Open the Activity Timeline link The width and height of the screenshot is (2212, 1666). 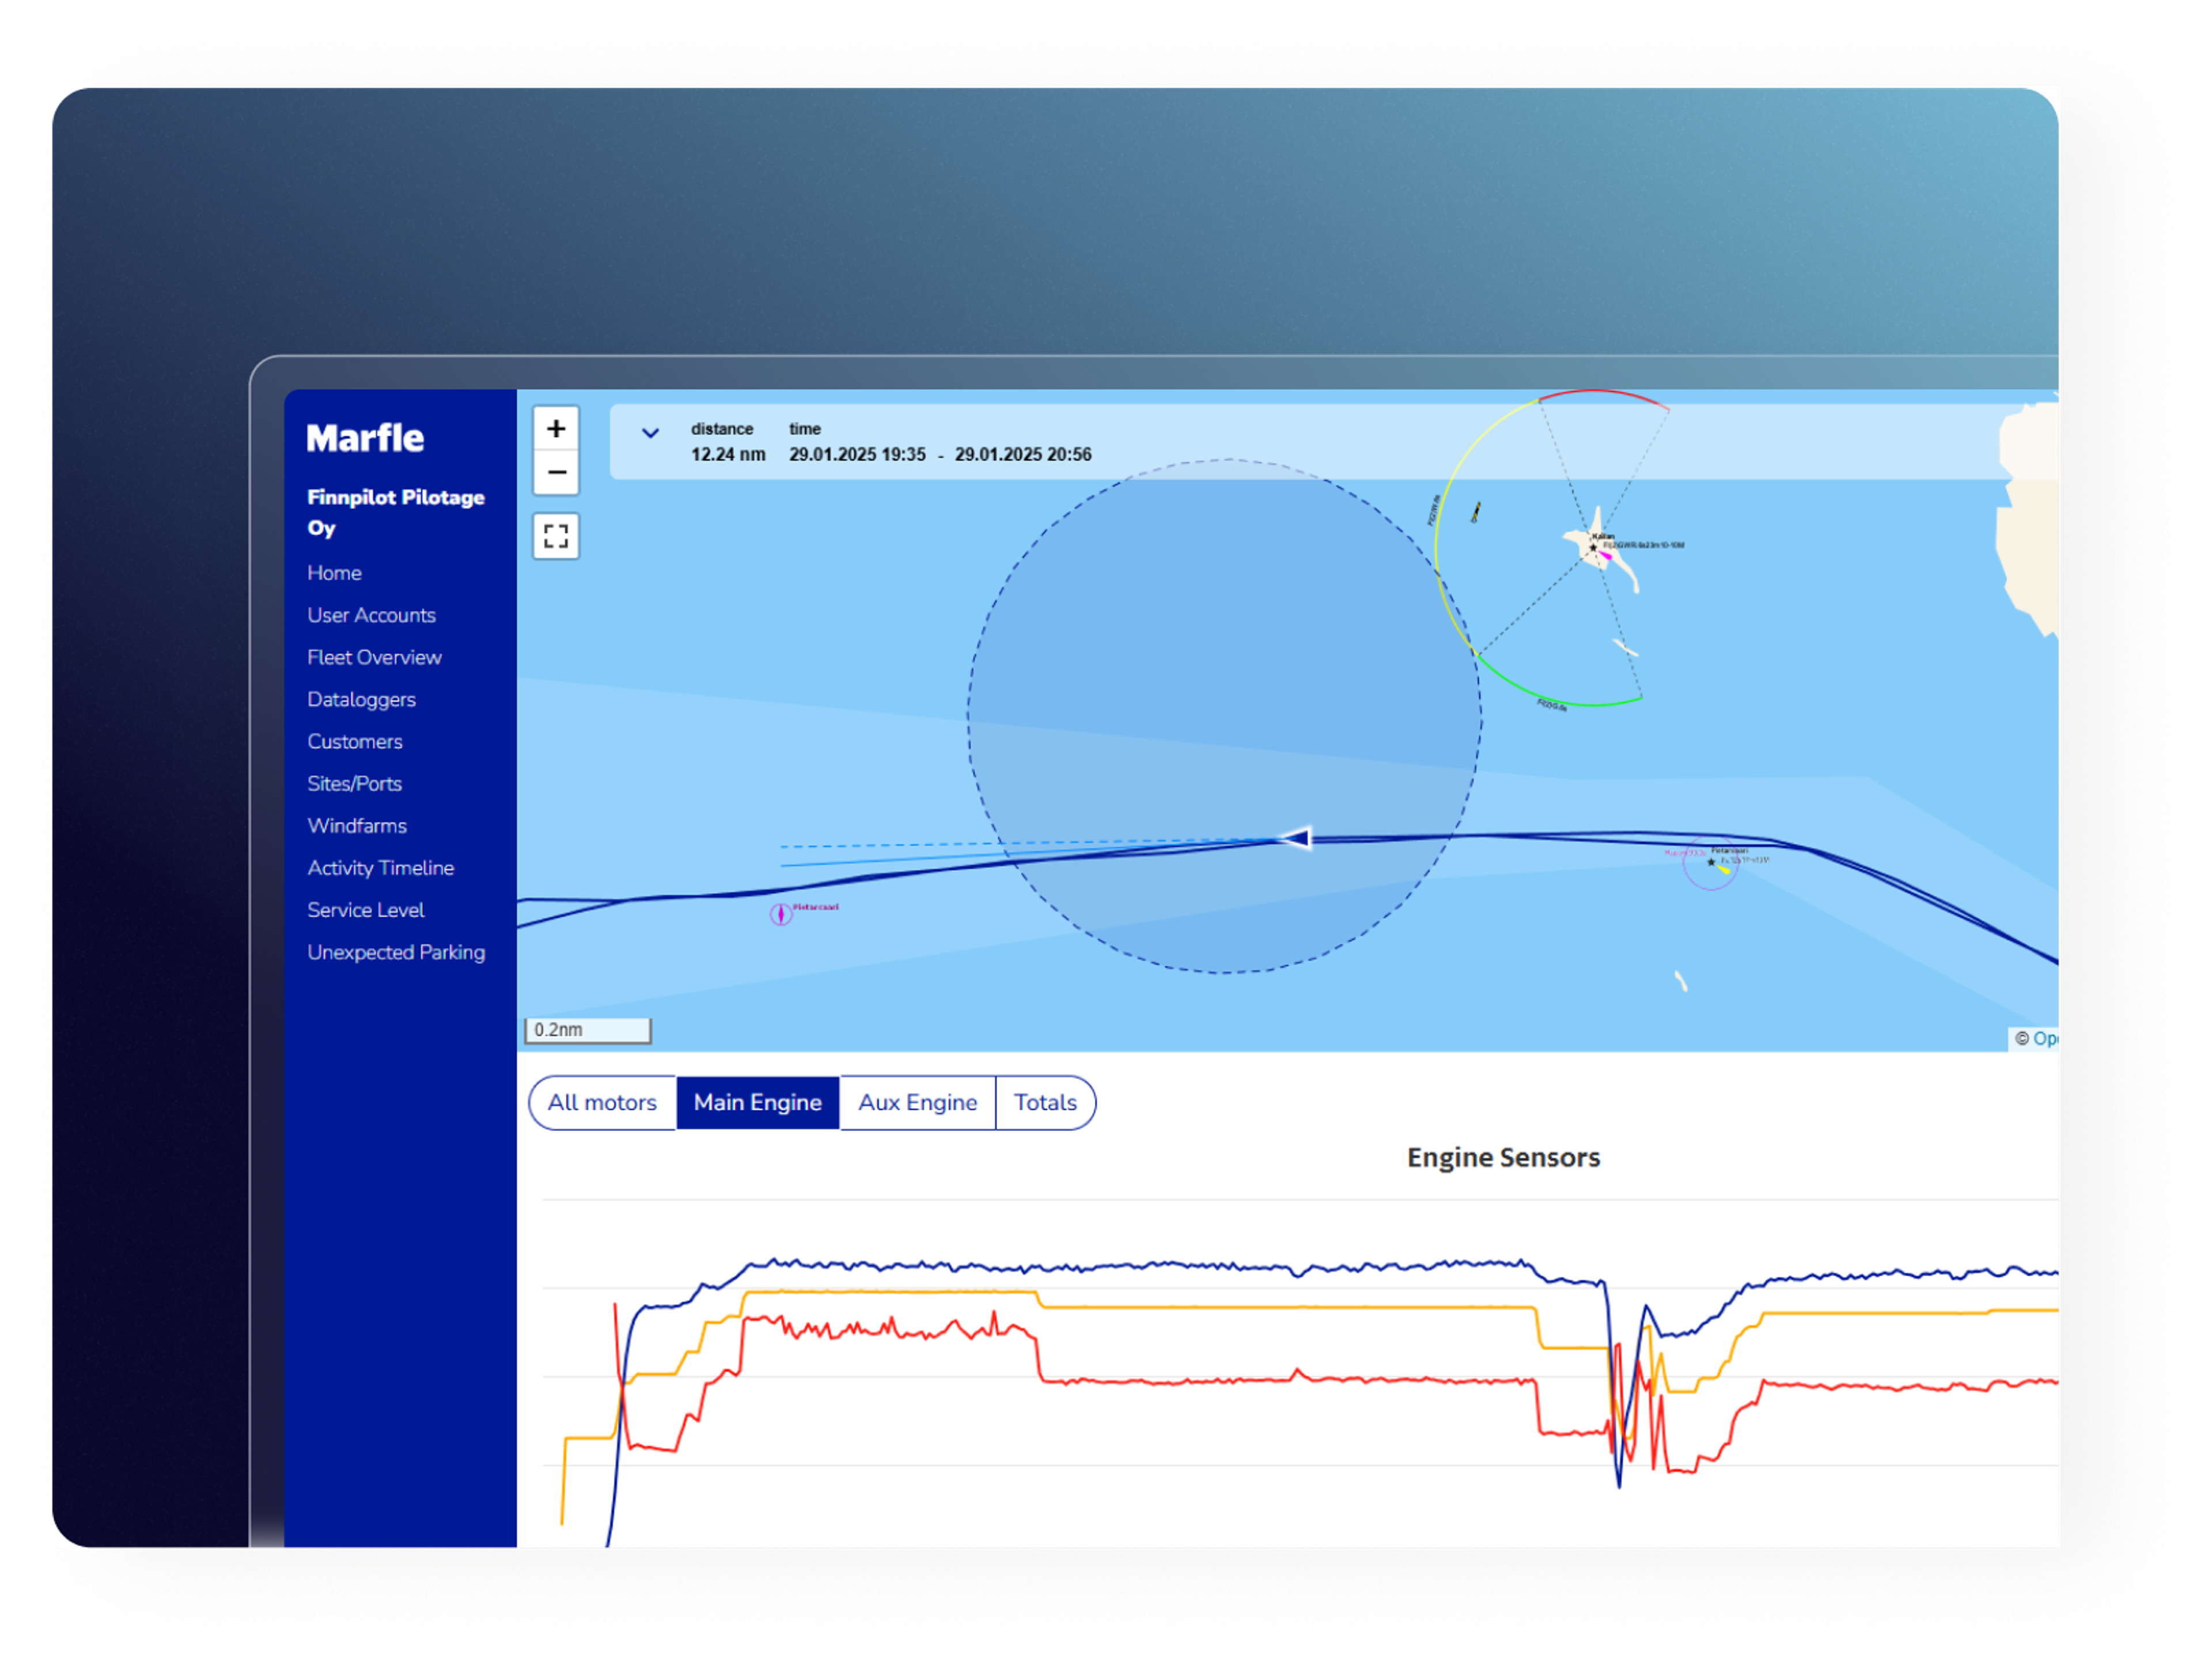[x=380, y=868]
